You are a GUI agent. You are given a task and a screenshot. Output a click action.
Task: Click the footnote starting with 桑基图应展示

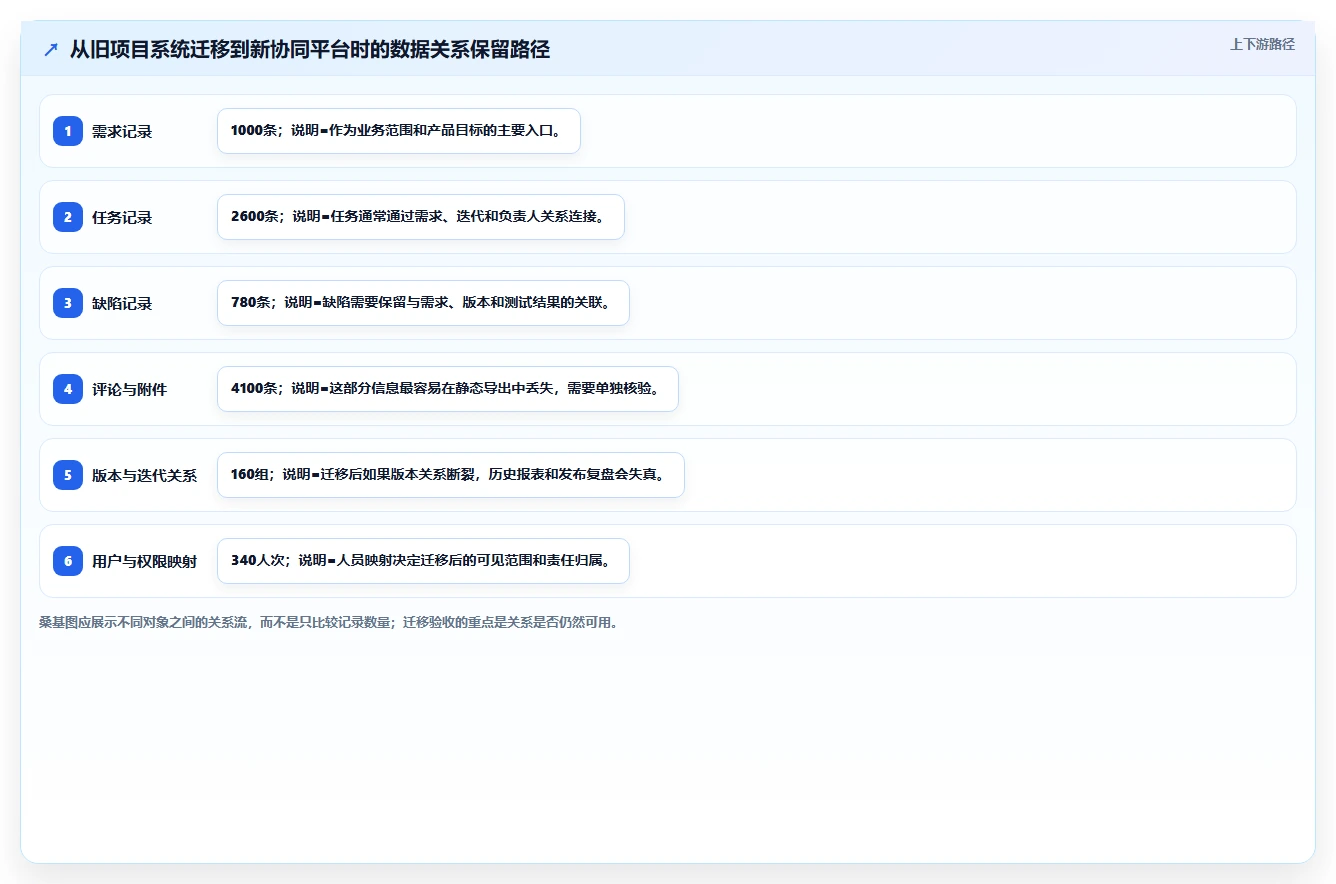329,622
